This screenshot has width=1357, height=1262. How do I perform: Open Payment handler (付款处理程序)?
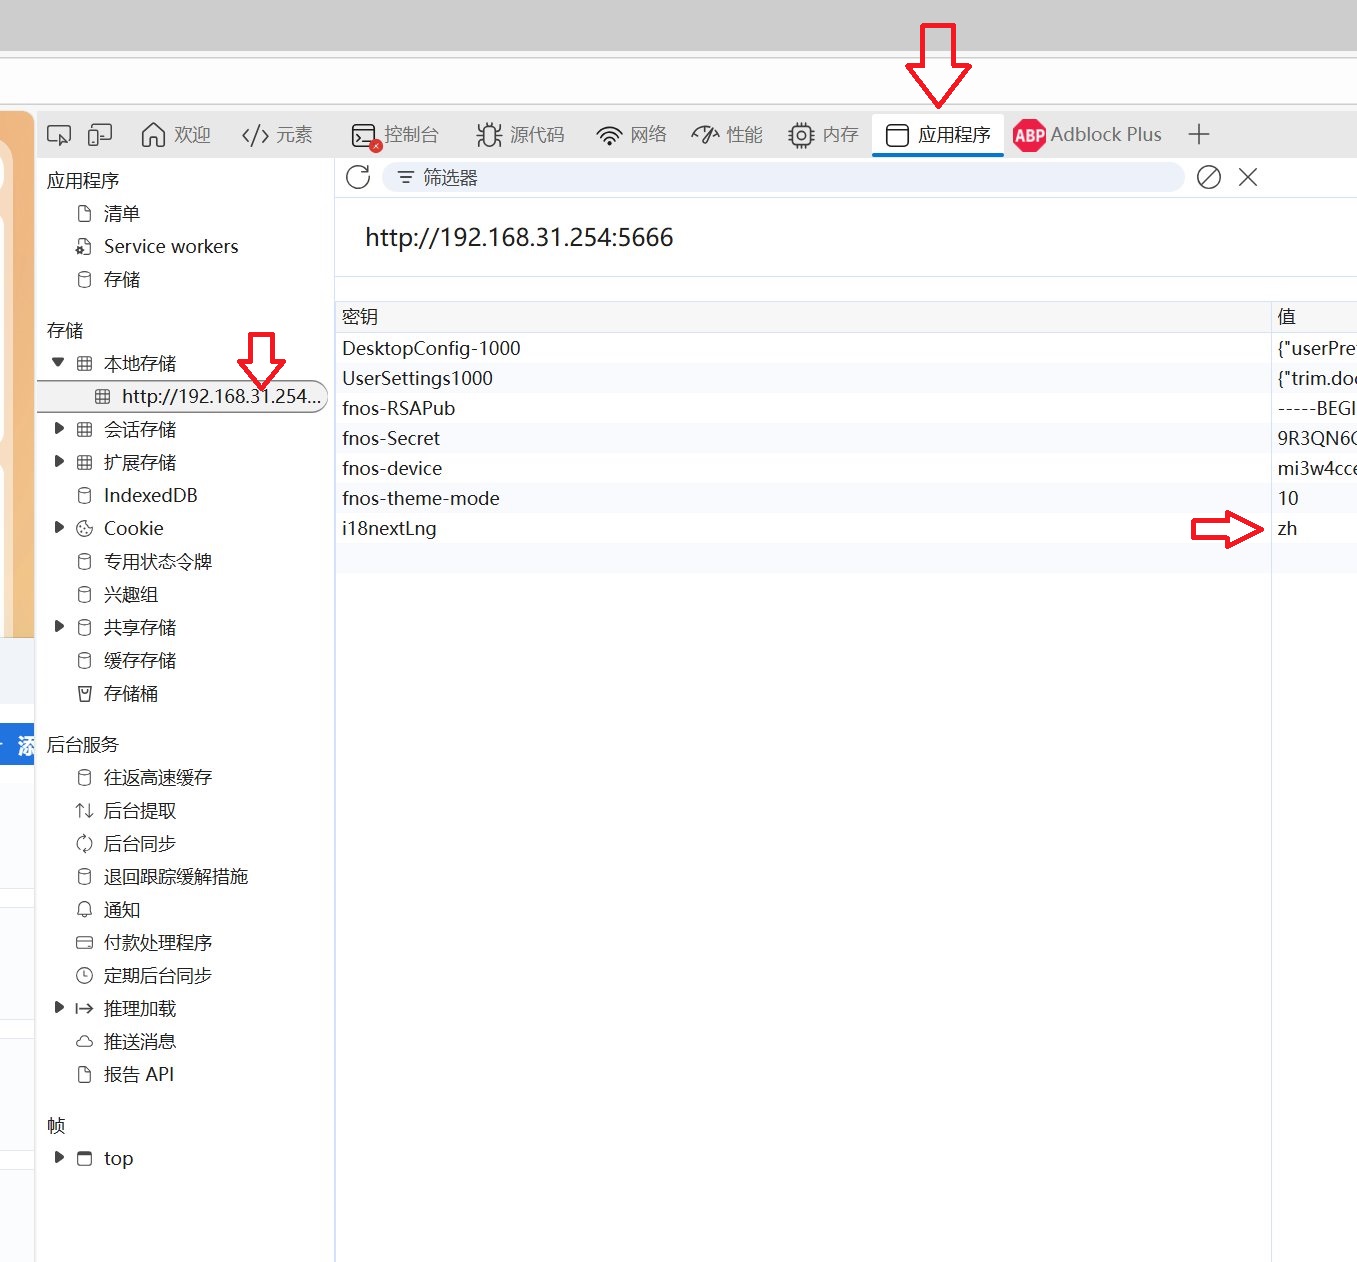157,943
